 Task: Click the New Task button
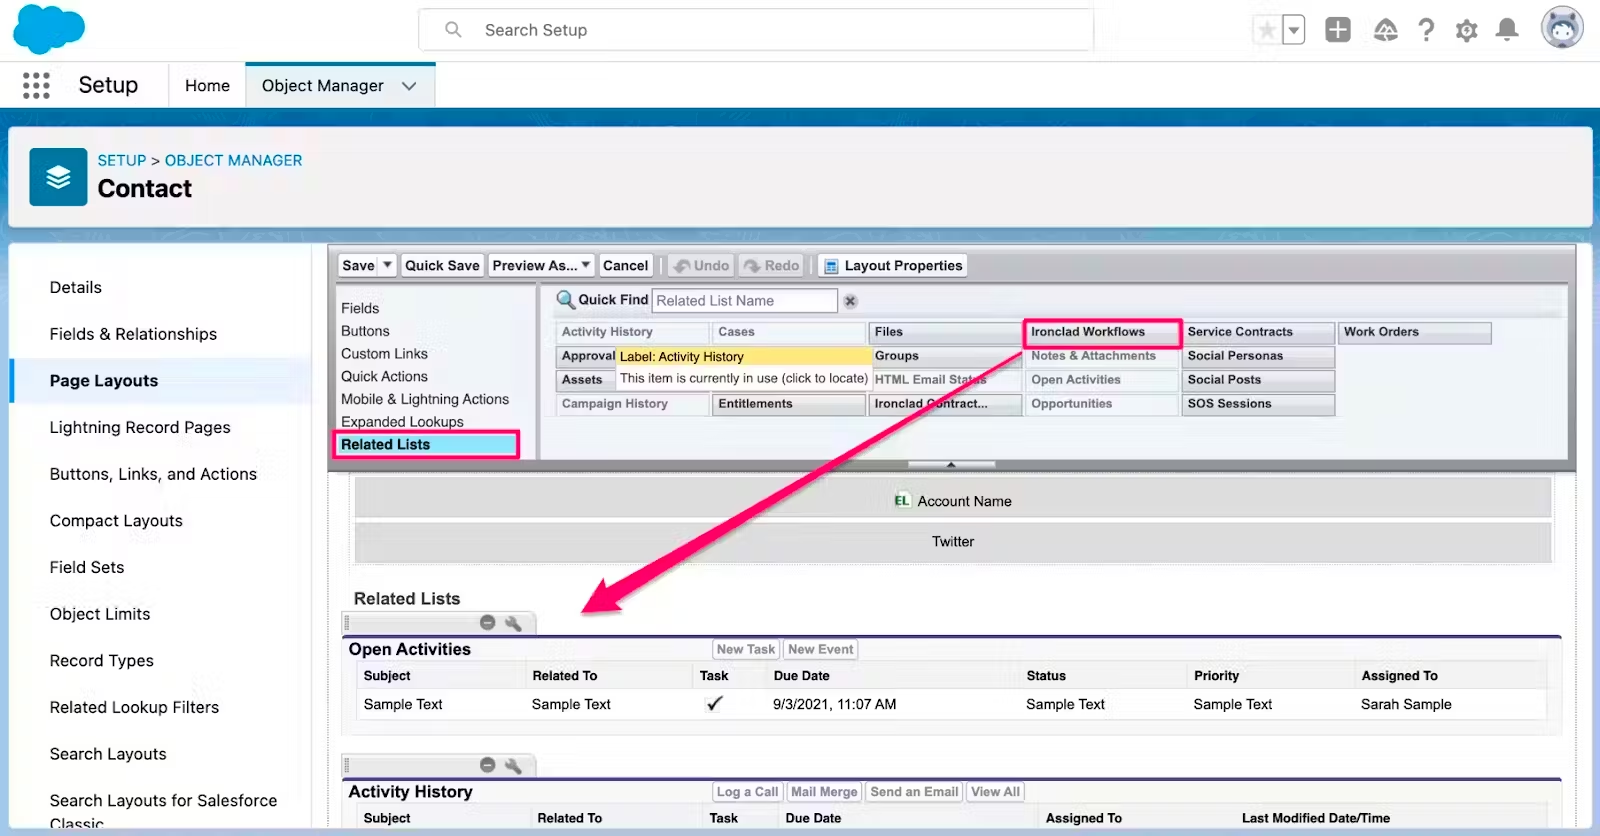coord(746,649)
